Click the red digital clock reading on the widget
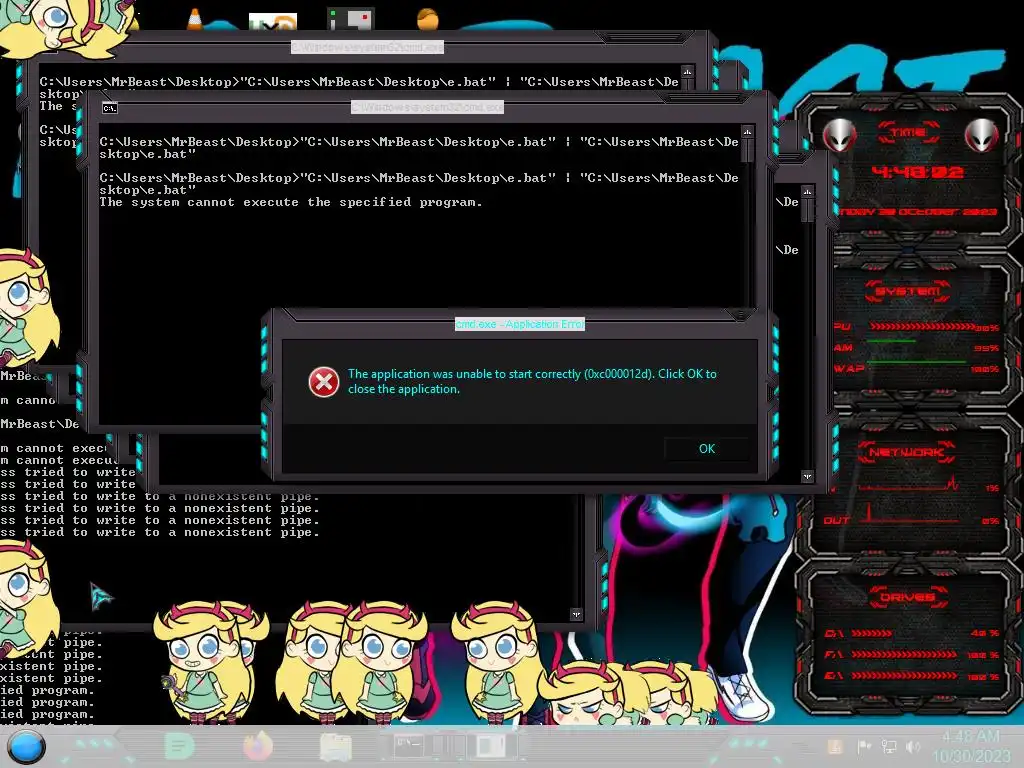 tap(917, 172)
